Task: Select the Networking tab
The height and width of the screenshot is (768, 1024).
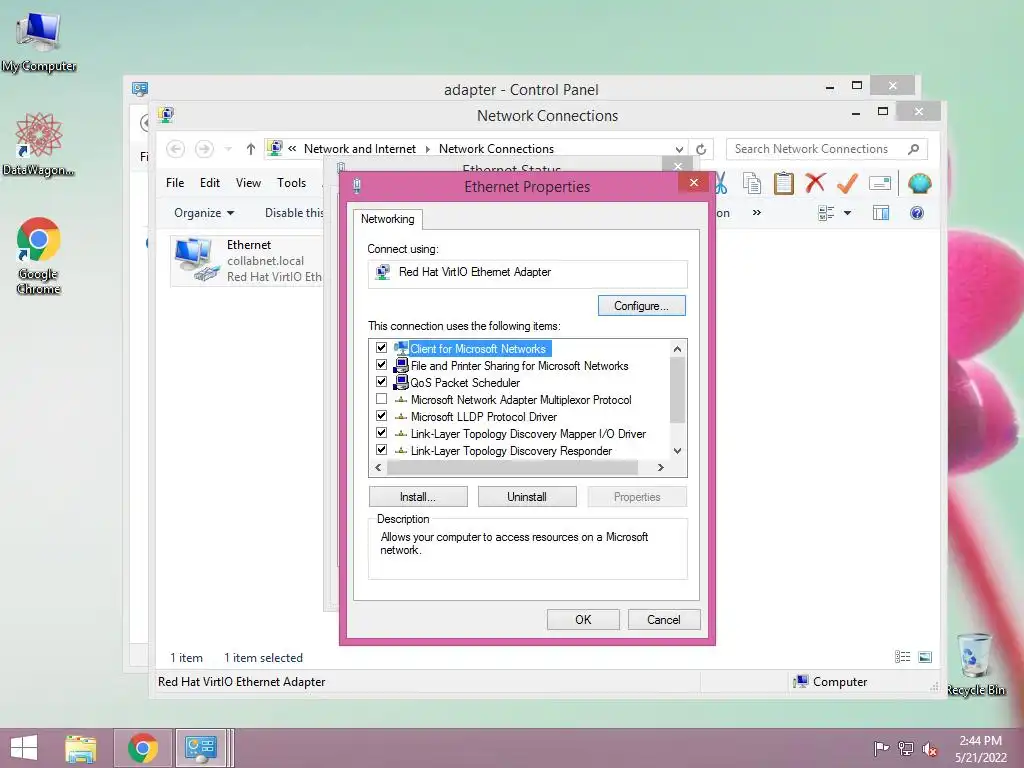Action: point(388,219)
